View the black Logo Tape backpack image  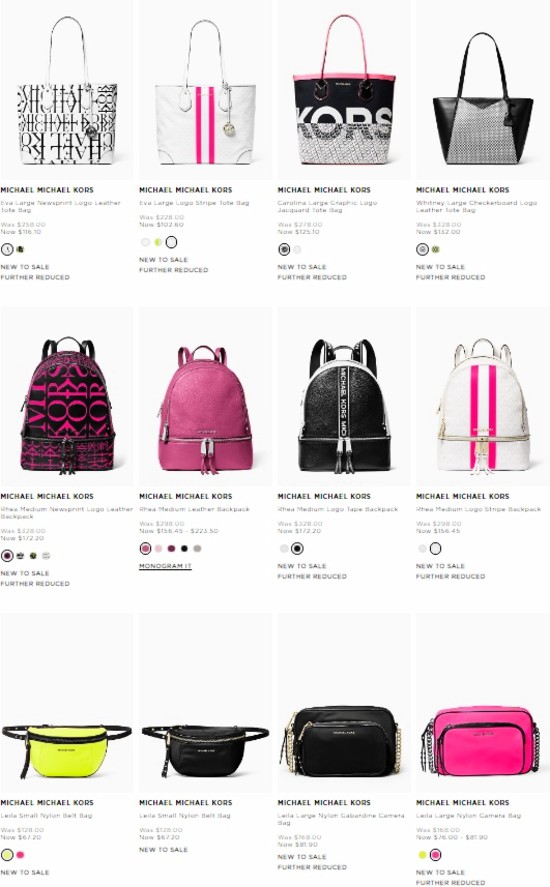coord(344,397)
